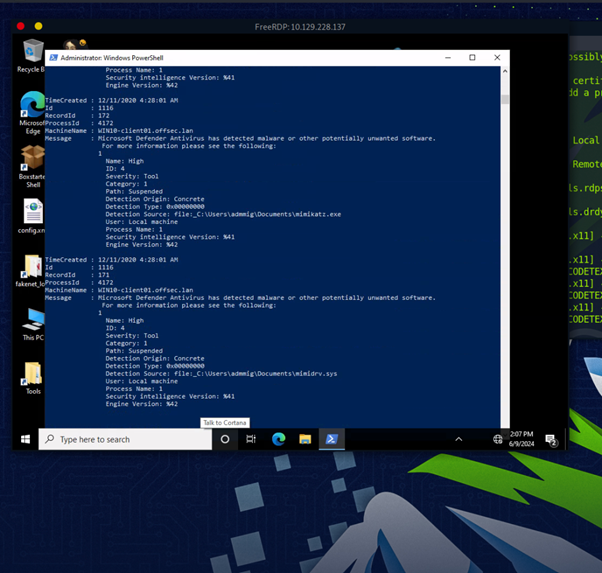This screenshot has width=602, height=573.
Task: Click the mimidrv.sys detection source path
Action: click(255, 374)
